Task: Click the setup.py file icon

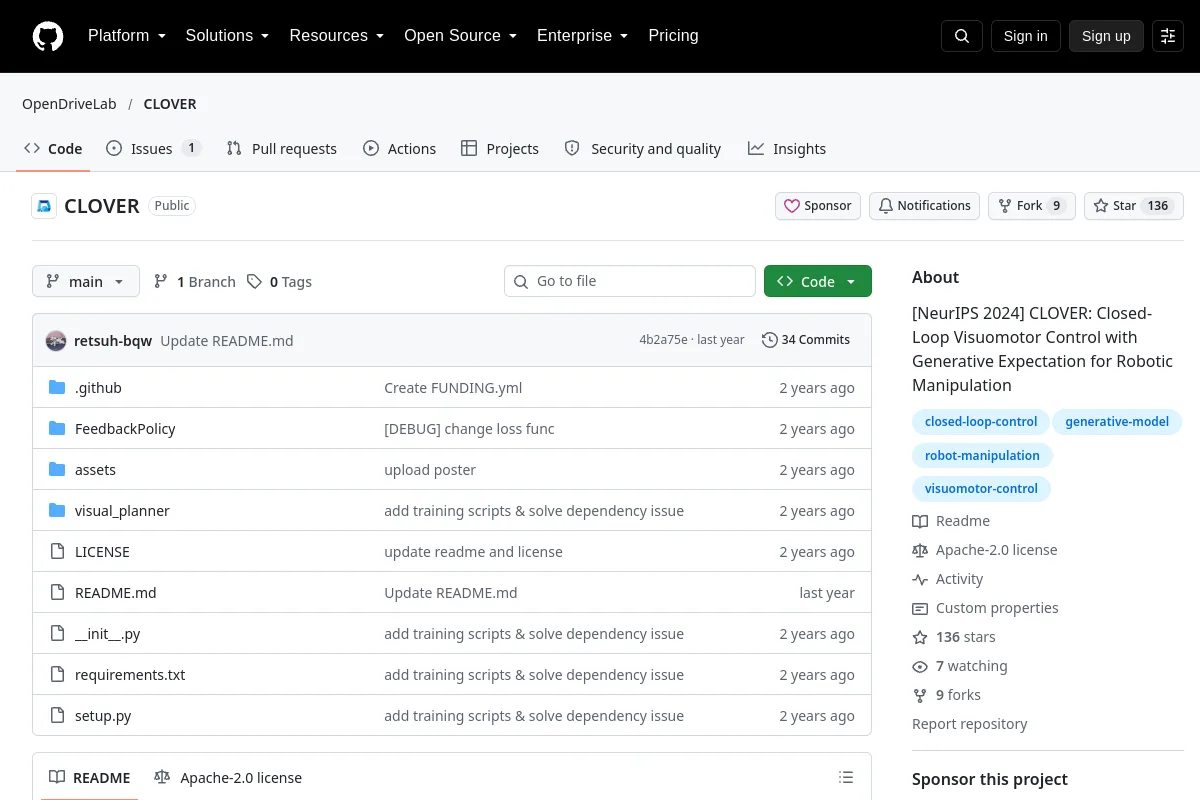Action: pyautogui.click(x=57, y=716)
